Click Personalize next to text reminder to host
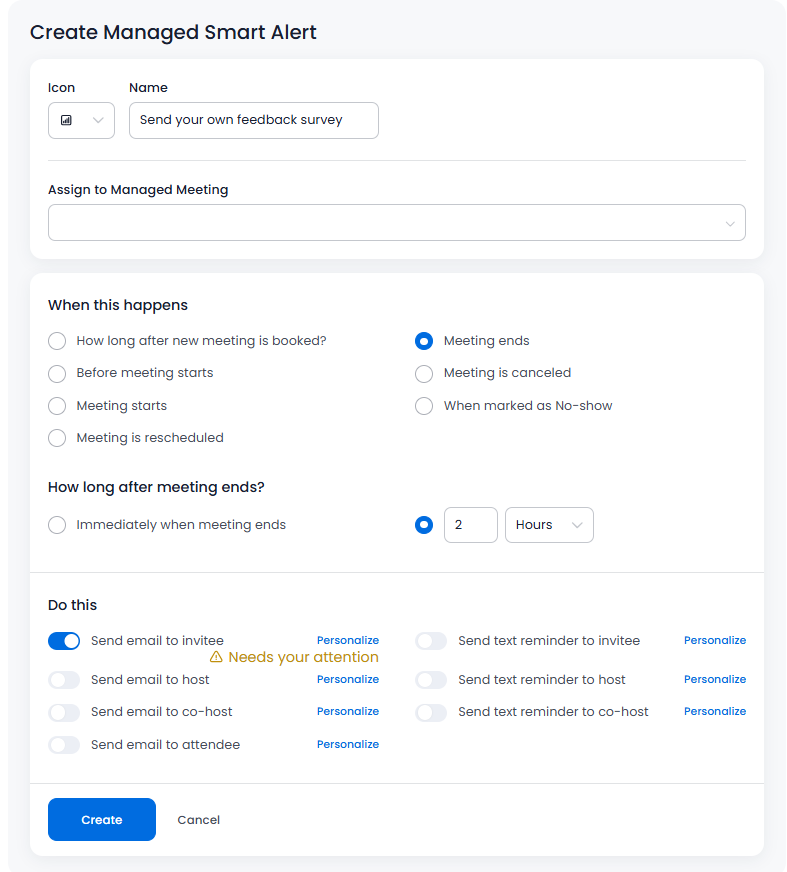This screenshot has width=787, height=872. [x=715, y=679]
